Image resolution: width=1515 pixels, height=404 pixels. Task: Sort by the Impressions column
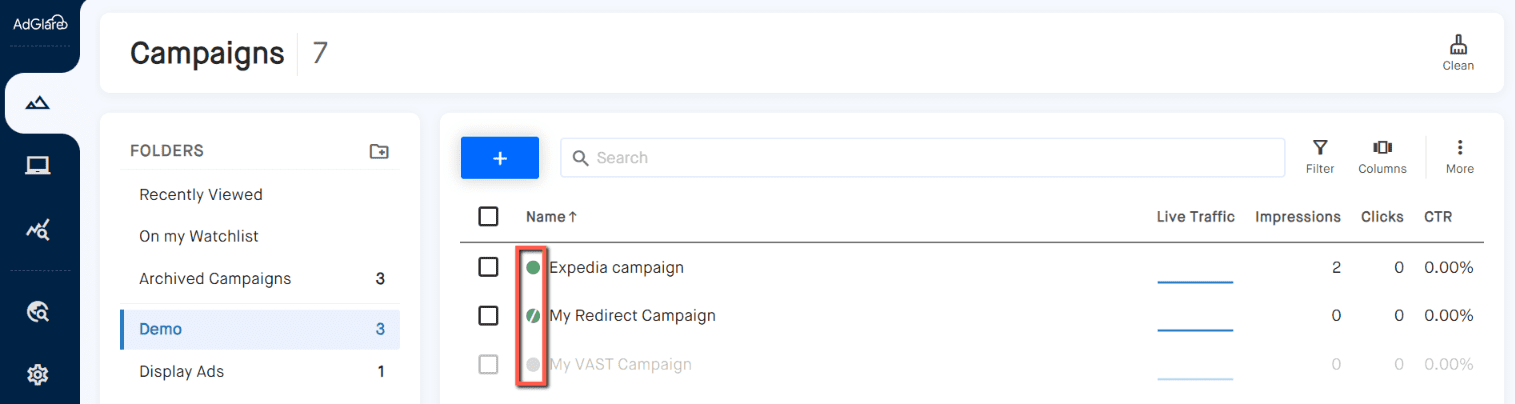(x=1297, y=216)
